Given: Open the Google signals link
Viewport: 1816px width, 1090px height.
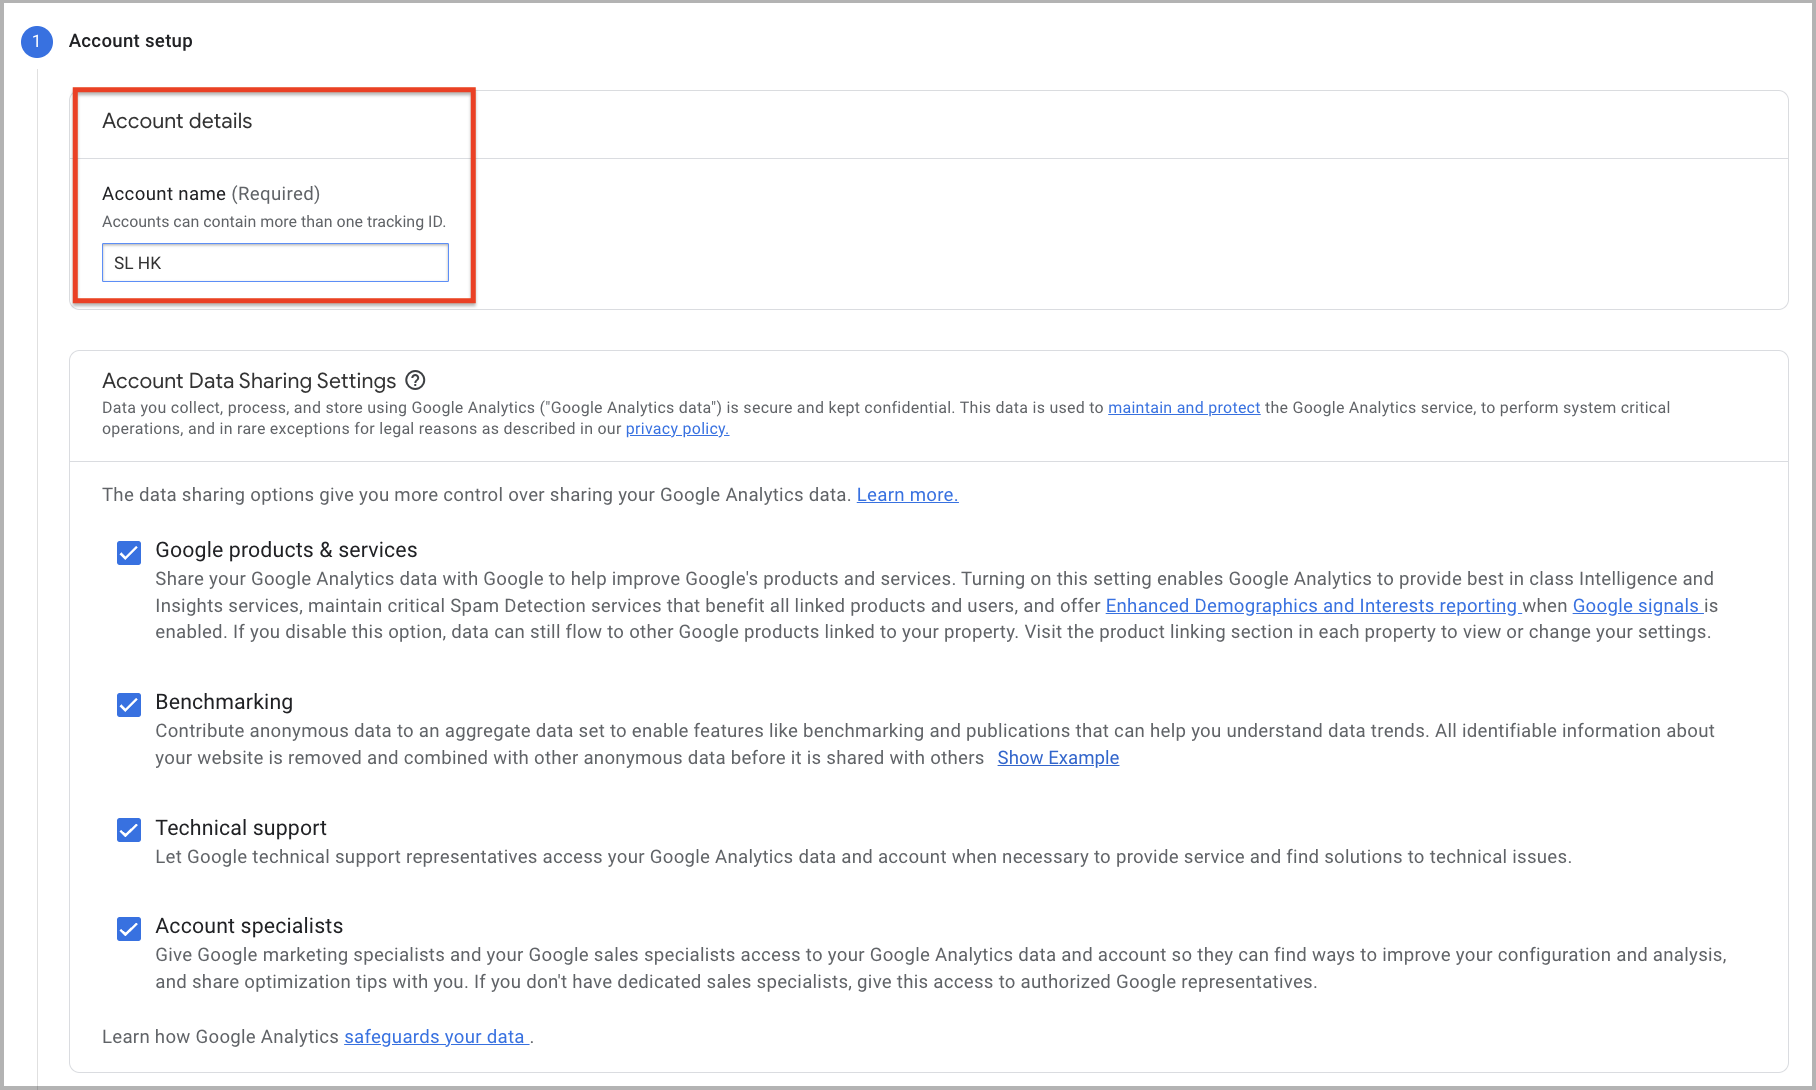Looking at the screenshot, I should pyautogui.click(x=1637, y=606).
